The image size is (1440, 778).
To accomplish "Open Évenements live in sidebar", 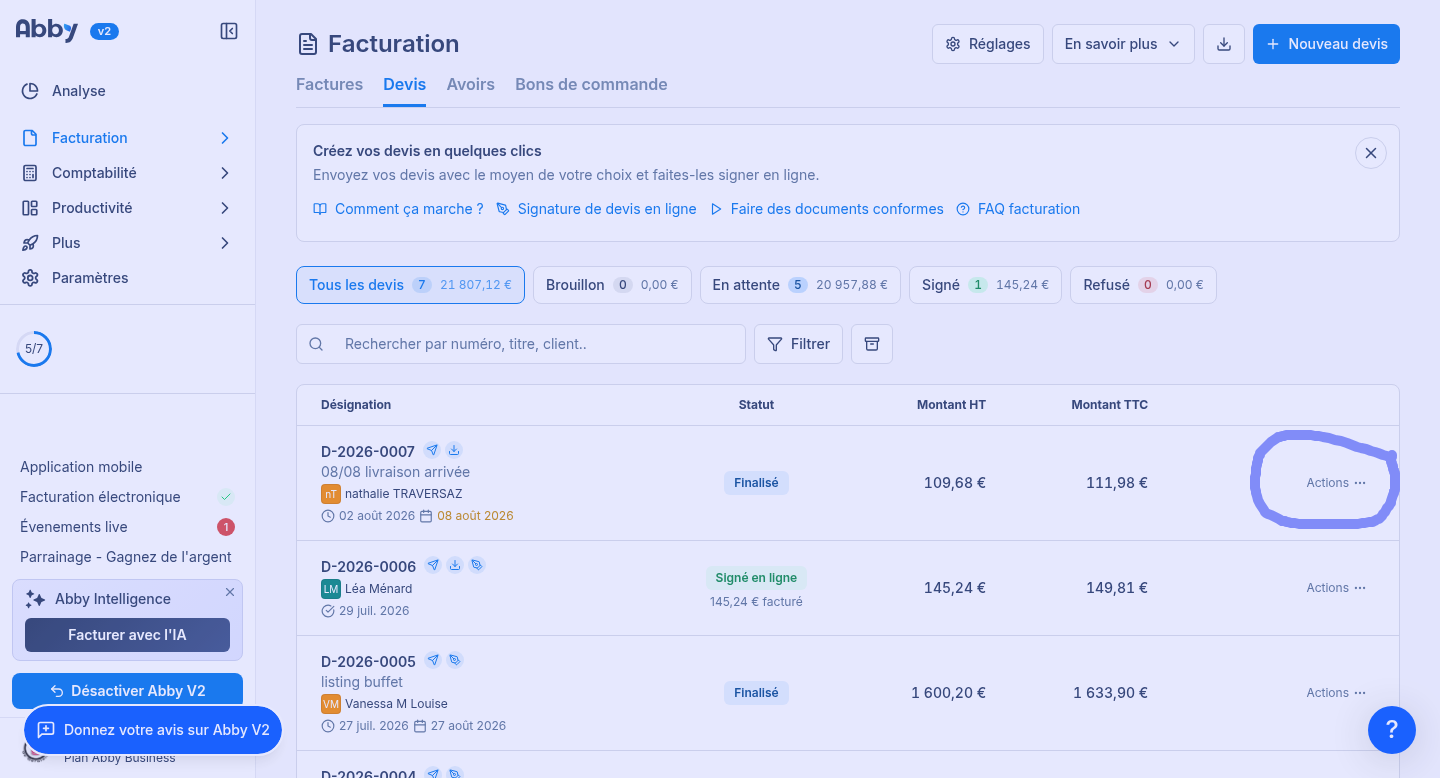I will (x=74, y=527).
